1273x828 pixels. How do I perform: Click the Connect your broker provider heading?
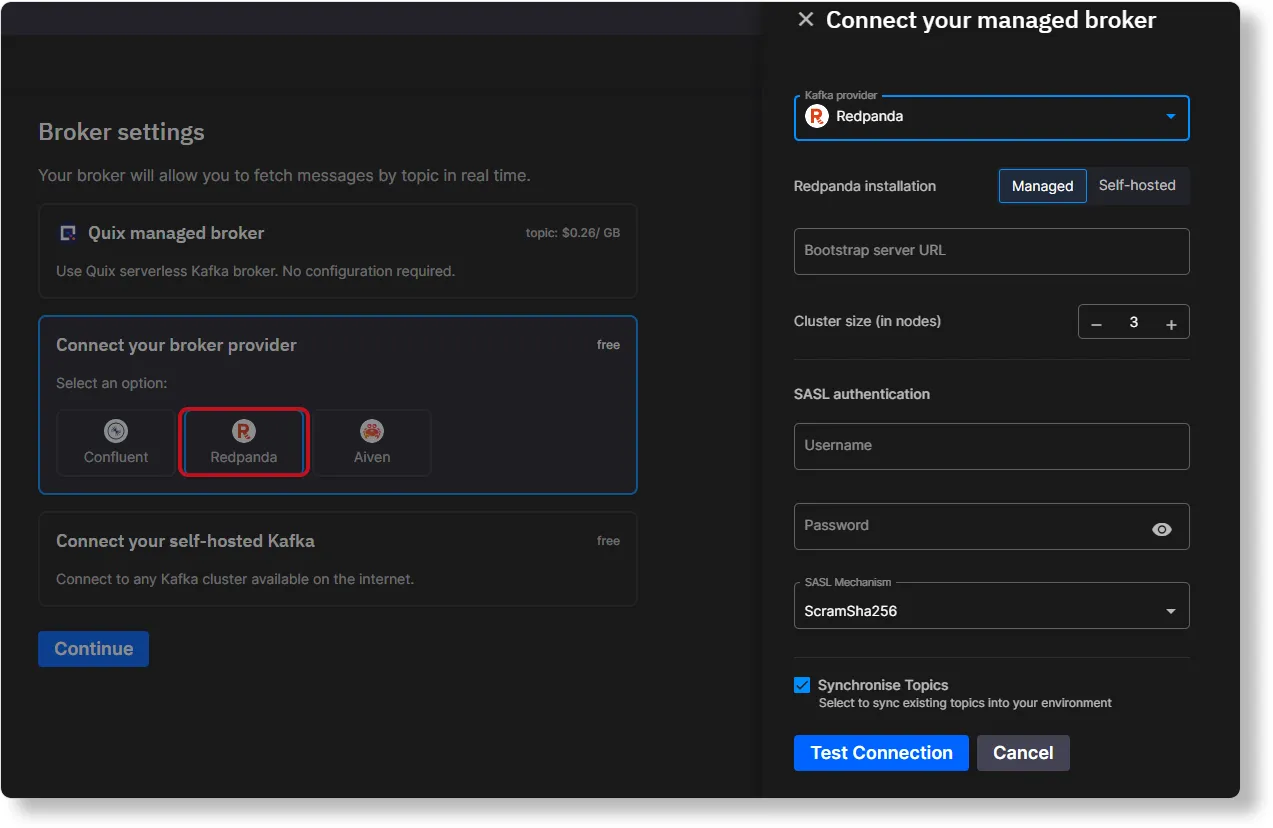pos(176,345)
